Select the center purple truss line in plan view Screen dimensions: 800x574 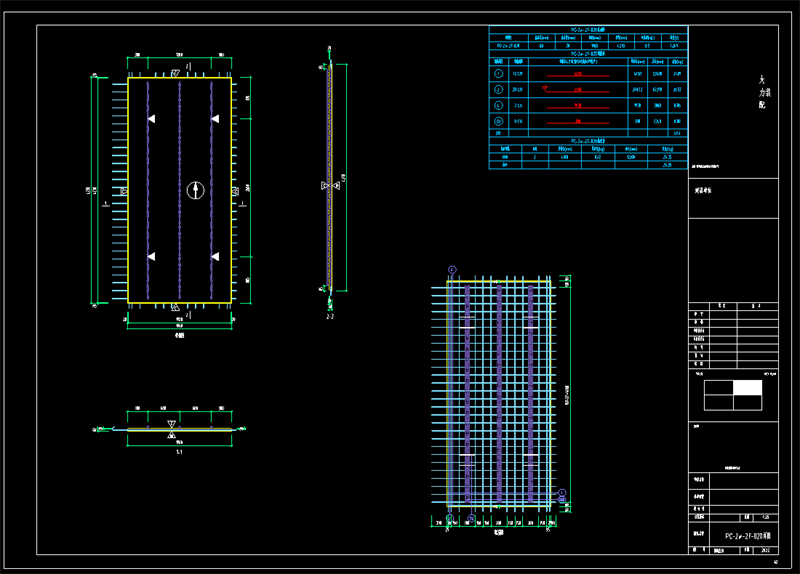click(x=180, y=190)
